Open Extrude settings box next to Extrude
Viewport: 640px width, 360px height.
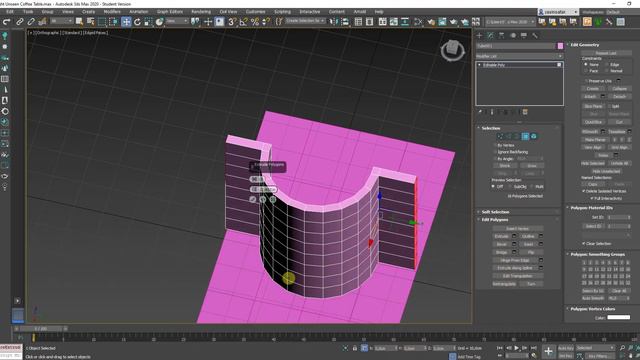(514, 236)
